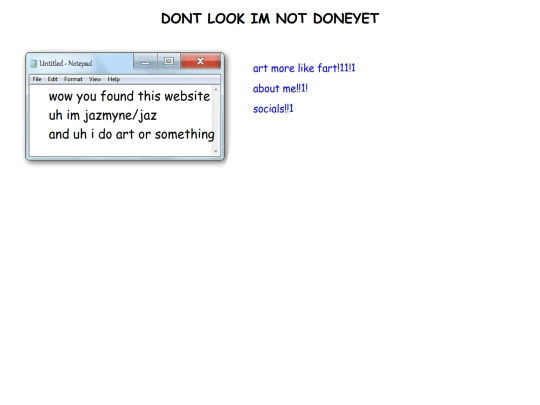Click the 'DONT LOOK IM NOT DONEYET' heading
Viewport: 540px width, 405px height.
pyautogui.click(x=270, y=19)
